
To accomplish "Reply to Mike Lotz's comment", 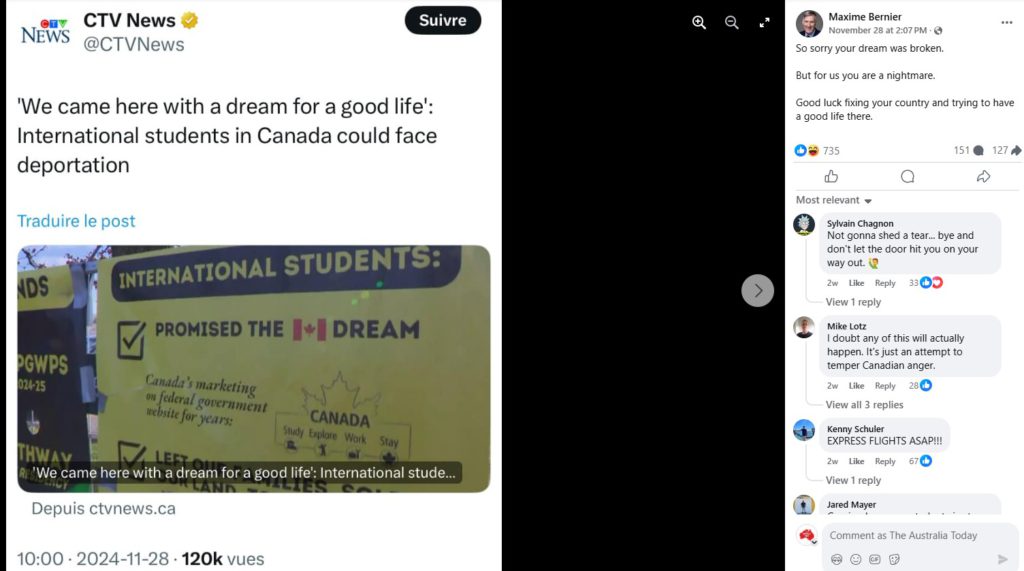I will coord(885,386).
